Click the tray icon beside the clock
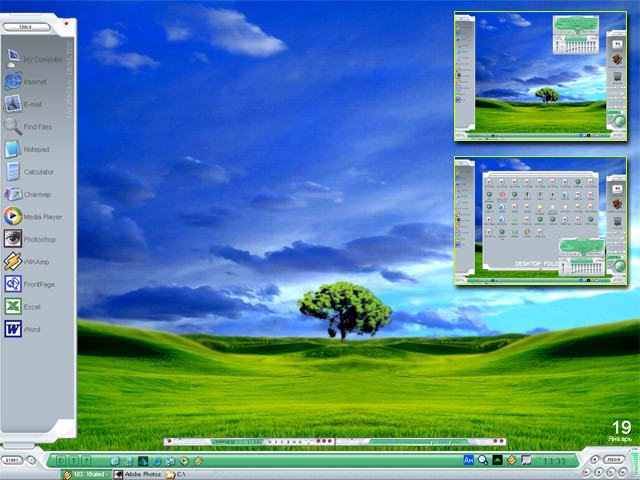Viewport: 640px width, 480px height. click(x=526, y=460)
